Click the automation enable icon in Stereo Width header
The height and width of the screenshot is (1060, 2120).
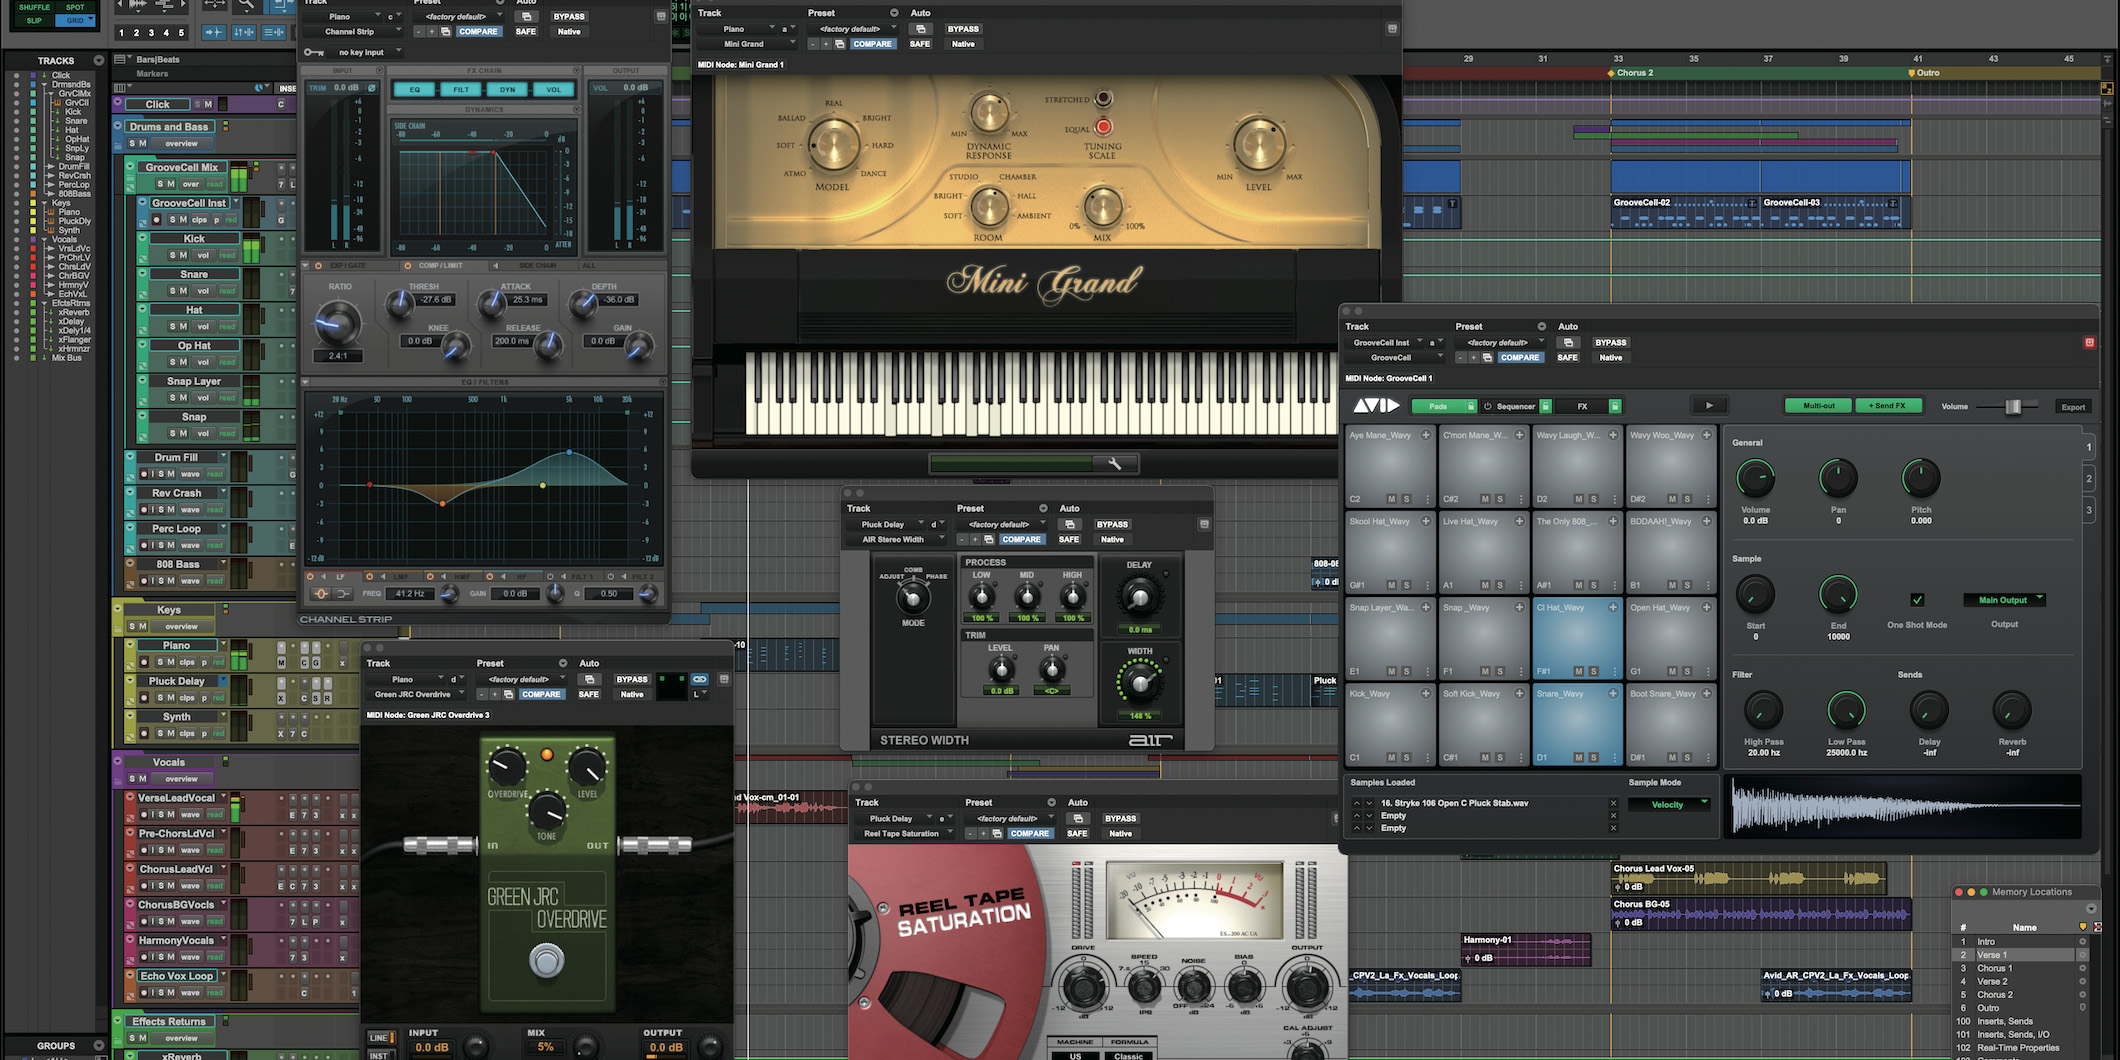coord(1070,524)
